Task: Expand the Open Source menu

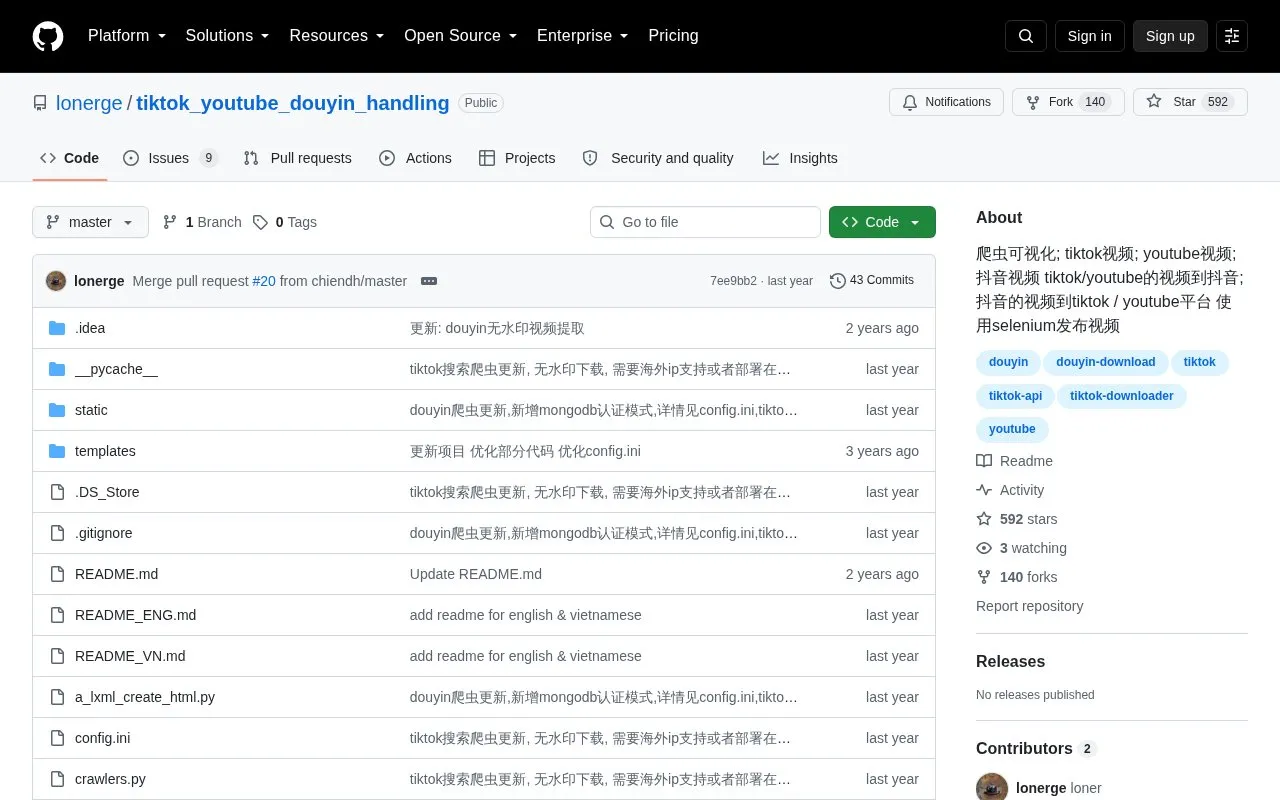Action: [461, 36]
